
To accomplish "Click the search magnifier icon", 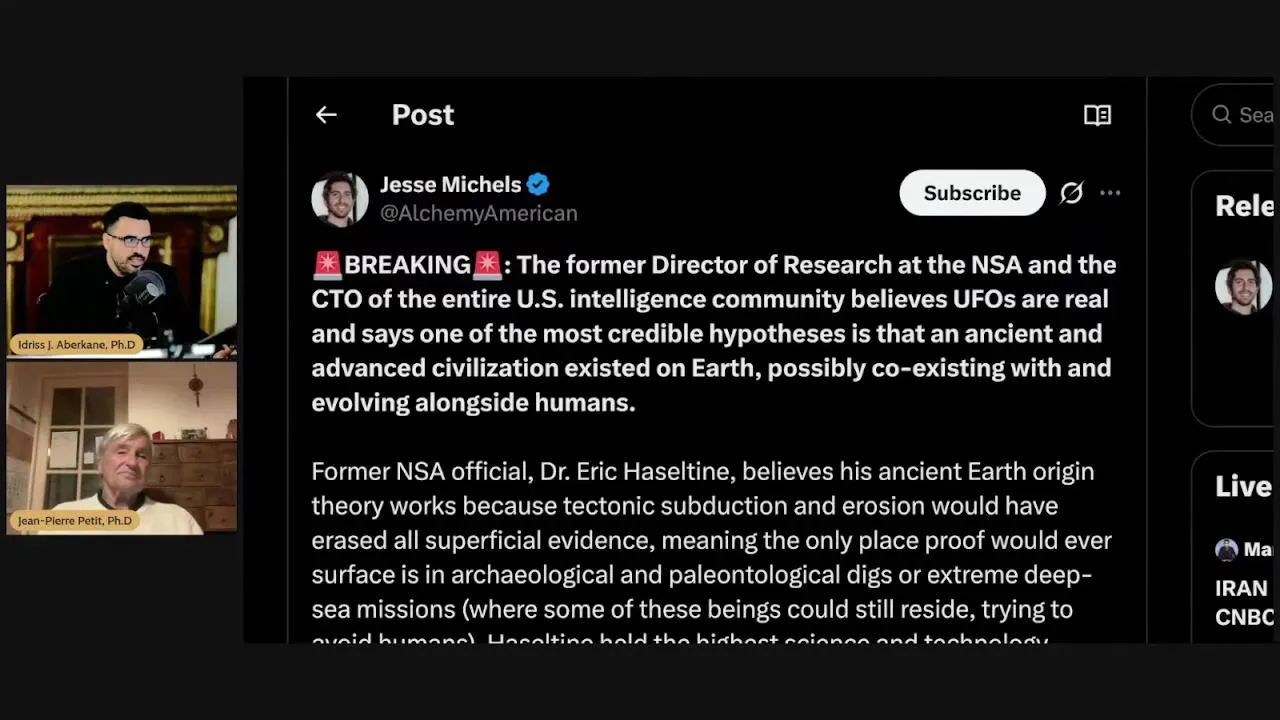I will (x=1221, y=115).
